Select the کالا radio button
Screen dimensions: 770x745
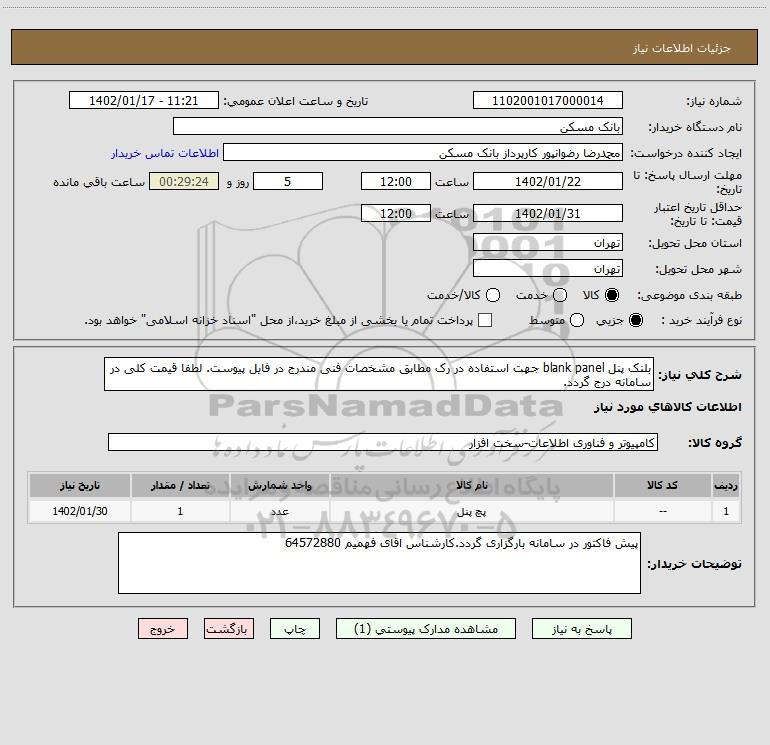(612, 295)
